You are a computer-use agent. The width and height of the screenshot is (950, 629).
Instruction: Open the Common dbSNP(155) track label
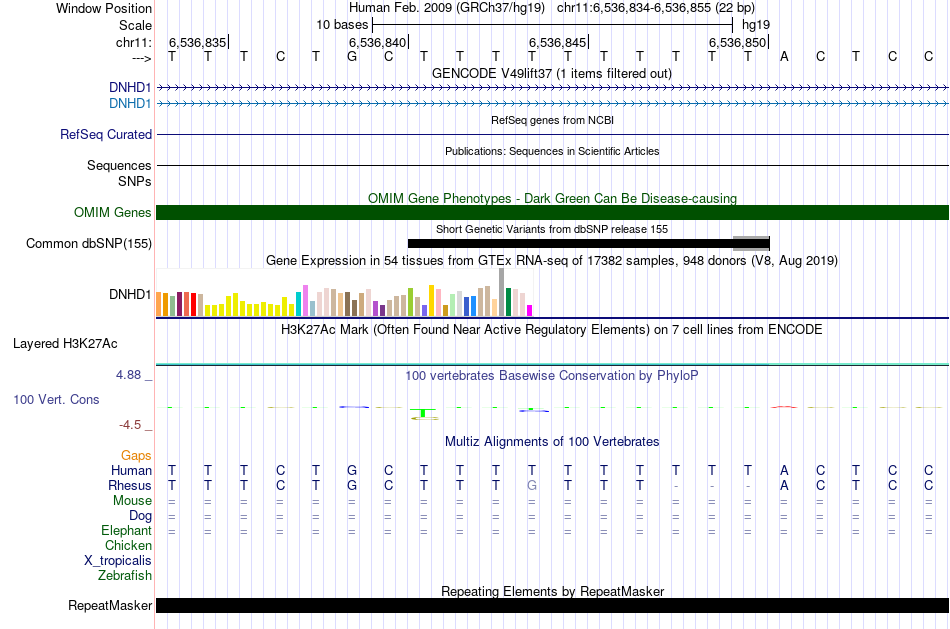(88, 244)
